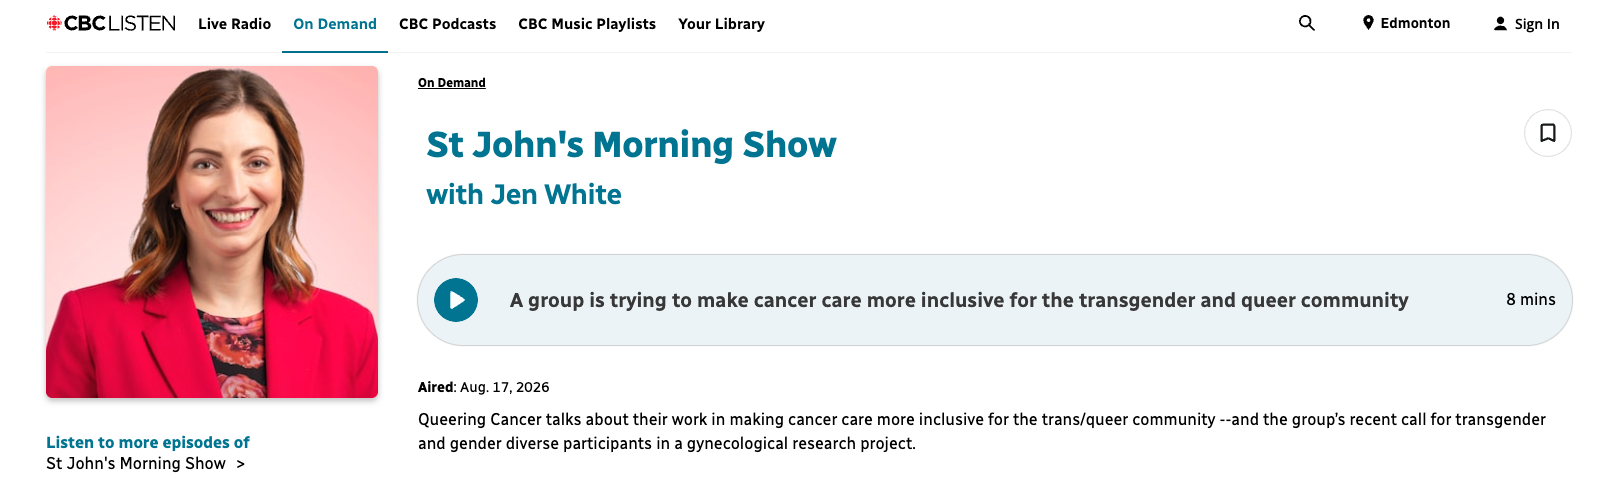
Task: Select the episode title about cancer care
Action: coord(959,300)
